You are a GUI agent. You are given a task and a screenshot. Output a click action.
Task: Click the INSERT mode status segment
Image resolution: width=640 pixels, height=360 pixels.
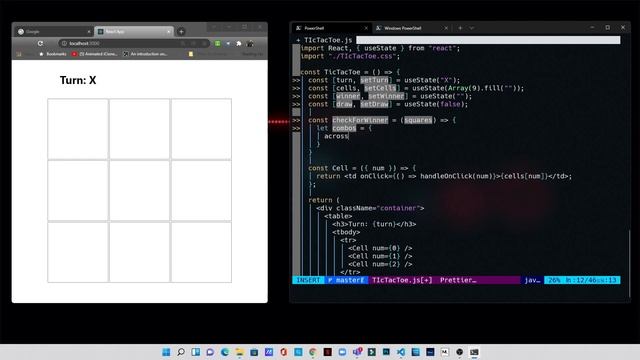(x=309, y=280)
